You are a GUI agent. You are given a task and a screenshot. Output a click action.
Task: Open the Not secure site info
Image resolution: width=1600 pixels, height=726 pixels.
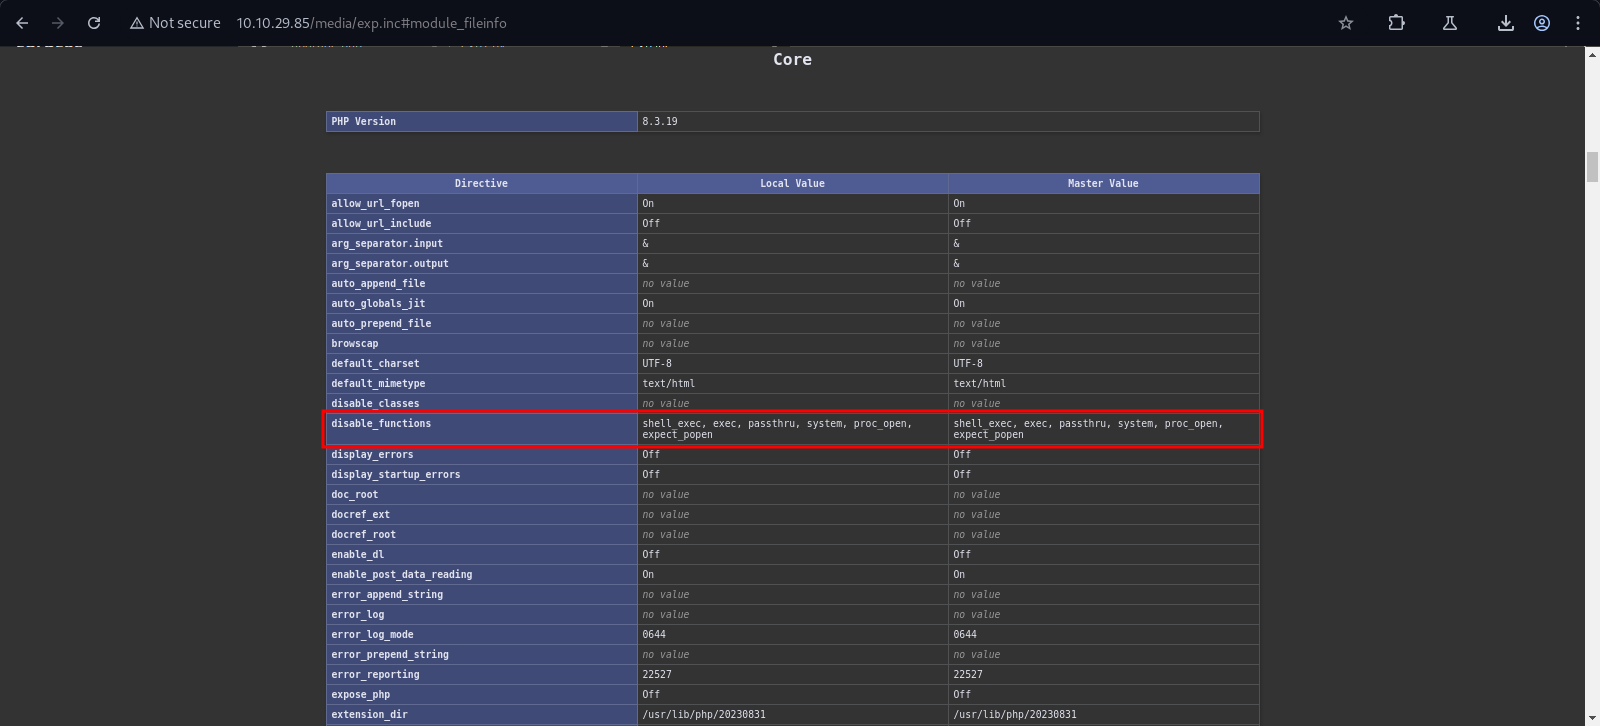point(175,23)
